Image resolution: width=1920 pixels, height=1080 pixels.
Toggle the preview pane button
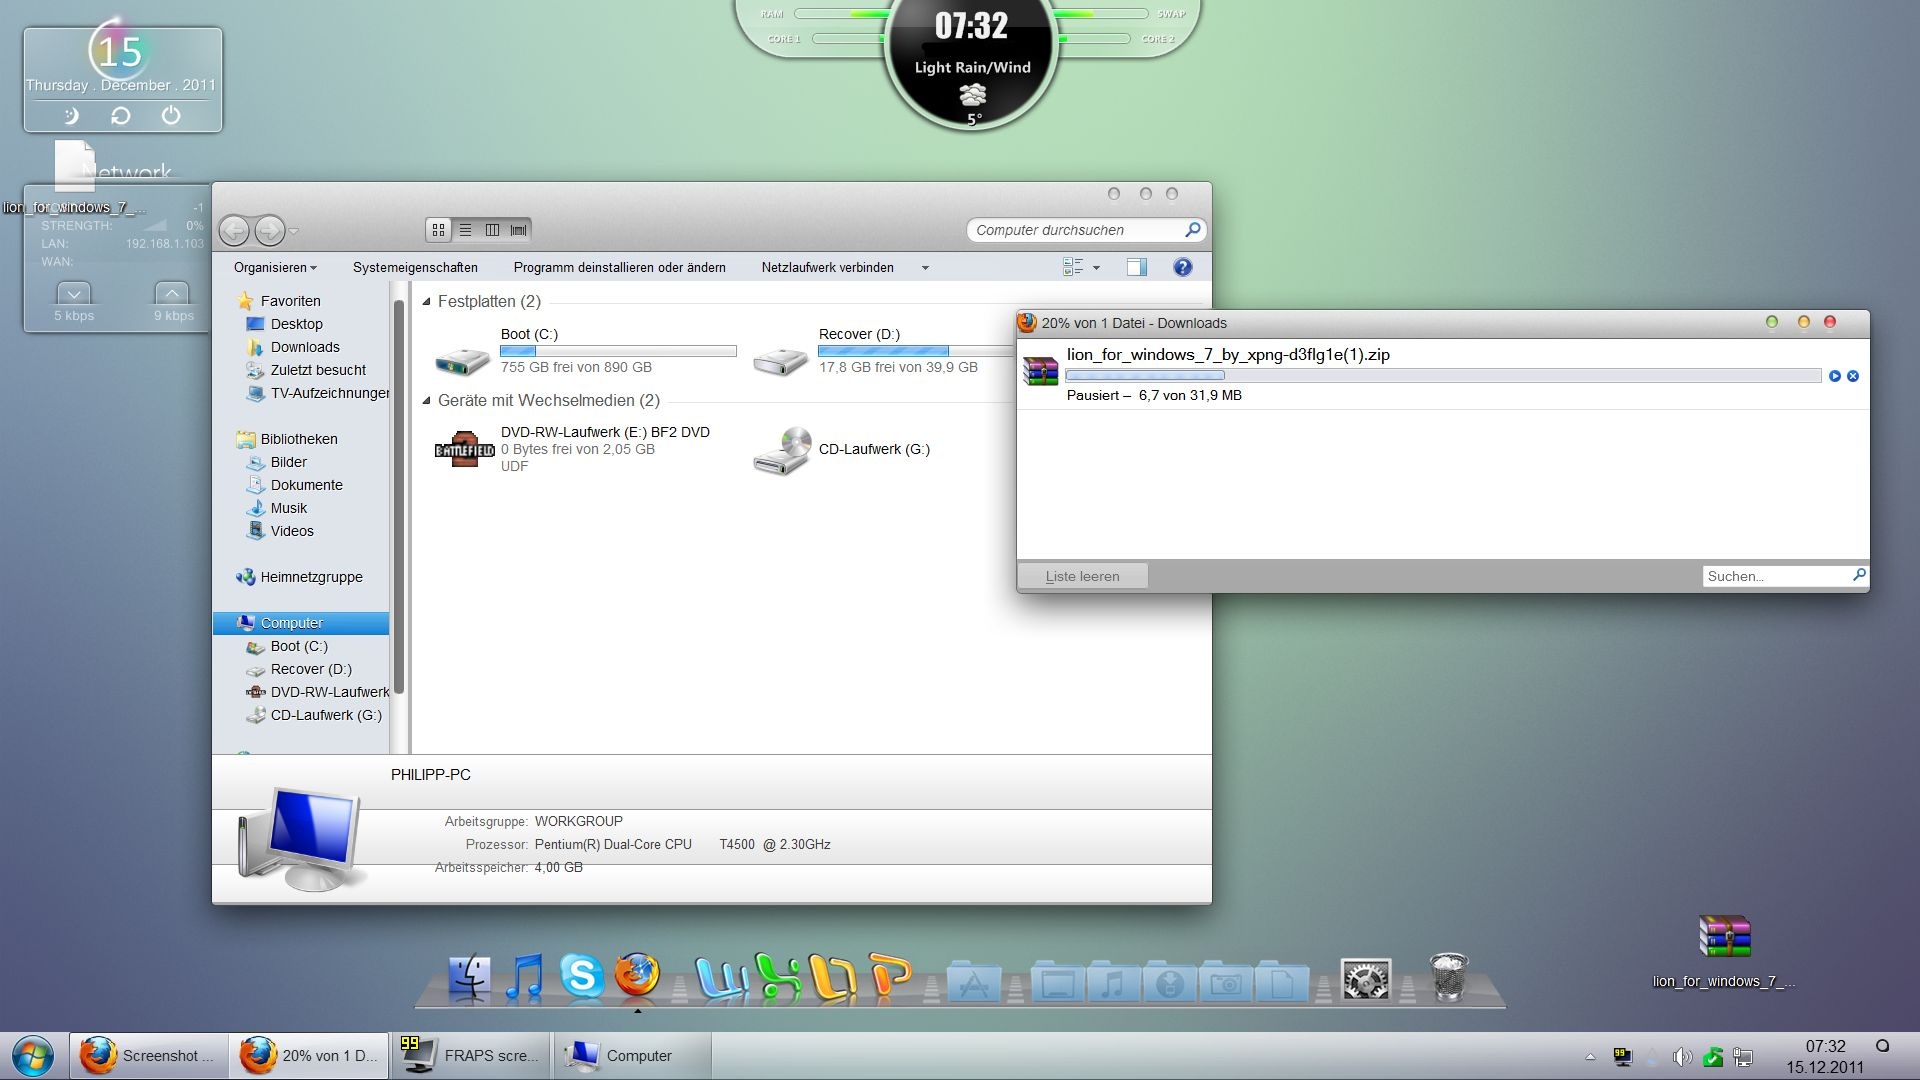click(1136, 267)
